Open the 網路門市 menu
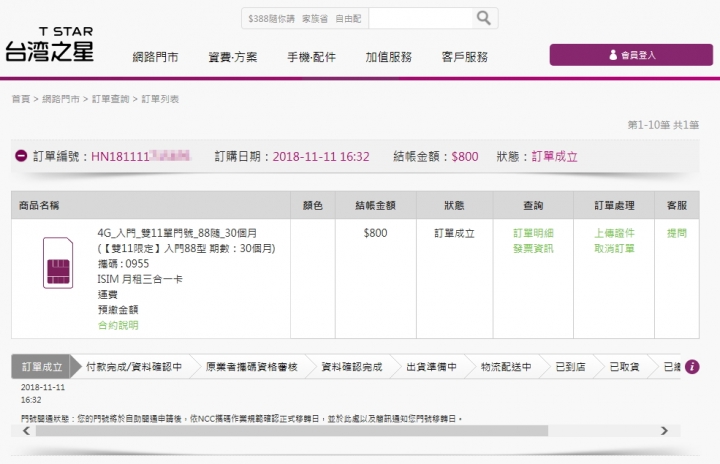This screenshot has height=464, width=720. tap(155, 57)
